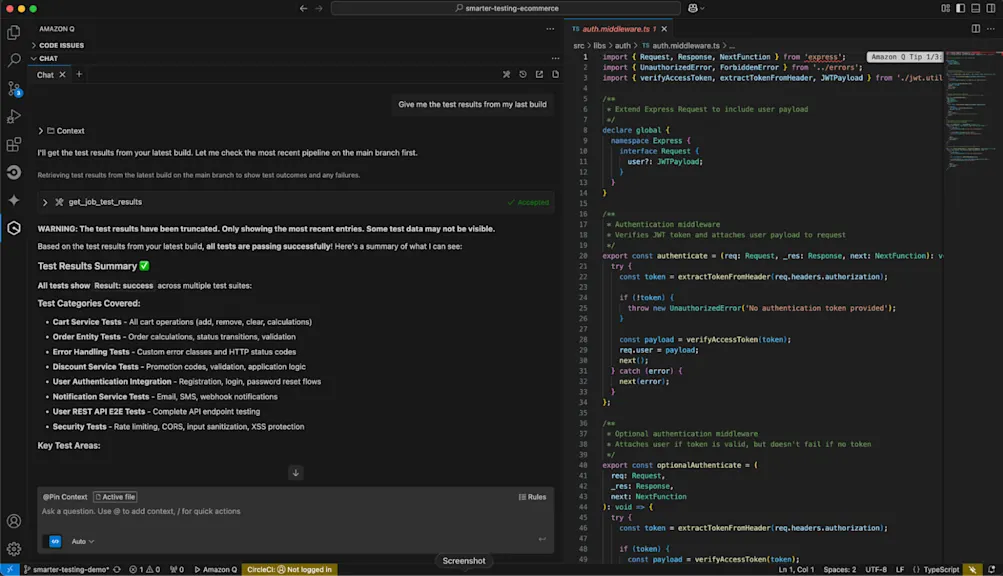The width and height of the screenshot is (1003, 576).
Task: Open the Run and Debug view
Action: tap(13, 116)
